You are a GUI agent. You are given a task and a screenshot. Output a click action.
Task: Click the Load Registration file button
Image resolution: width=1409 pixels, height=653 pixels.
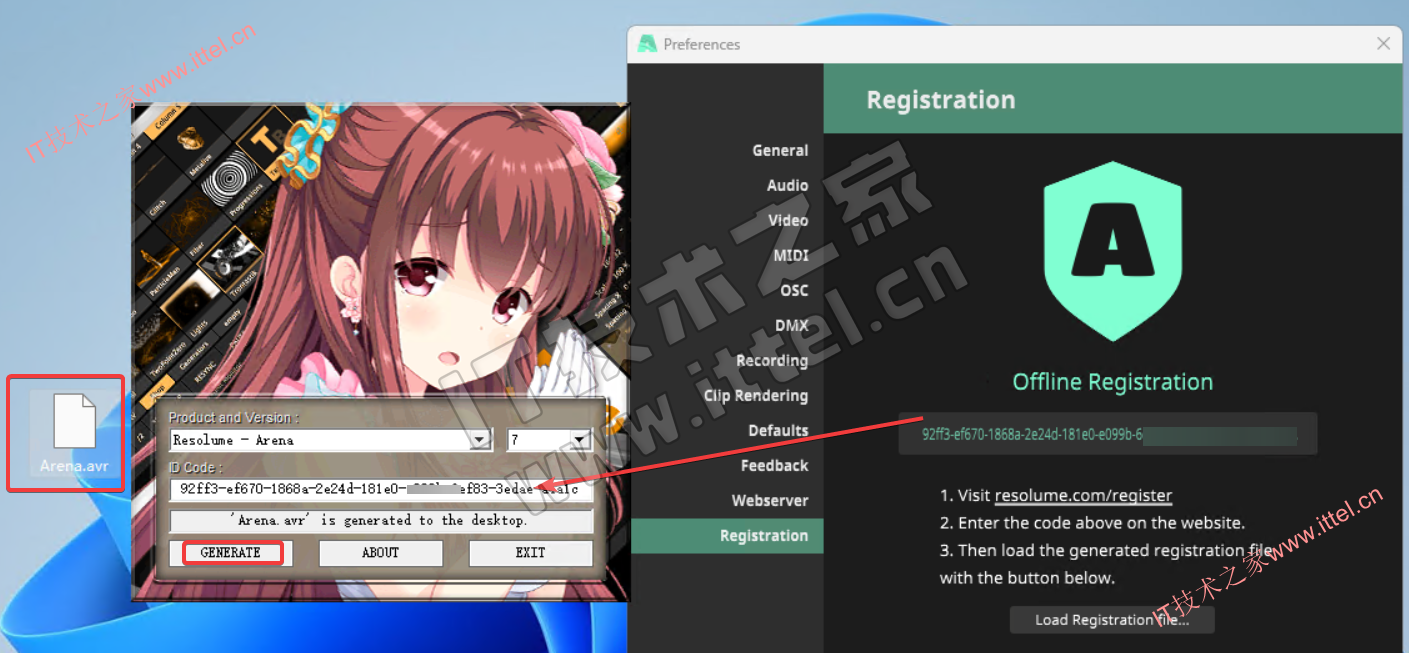tap(1111, 620)
